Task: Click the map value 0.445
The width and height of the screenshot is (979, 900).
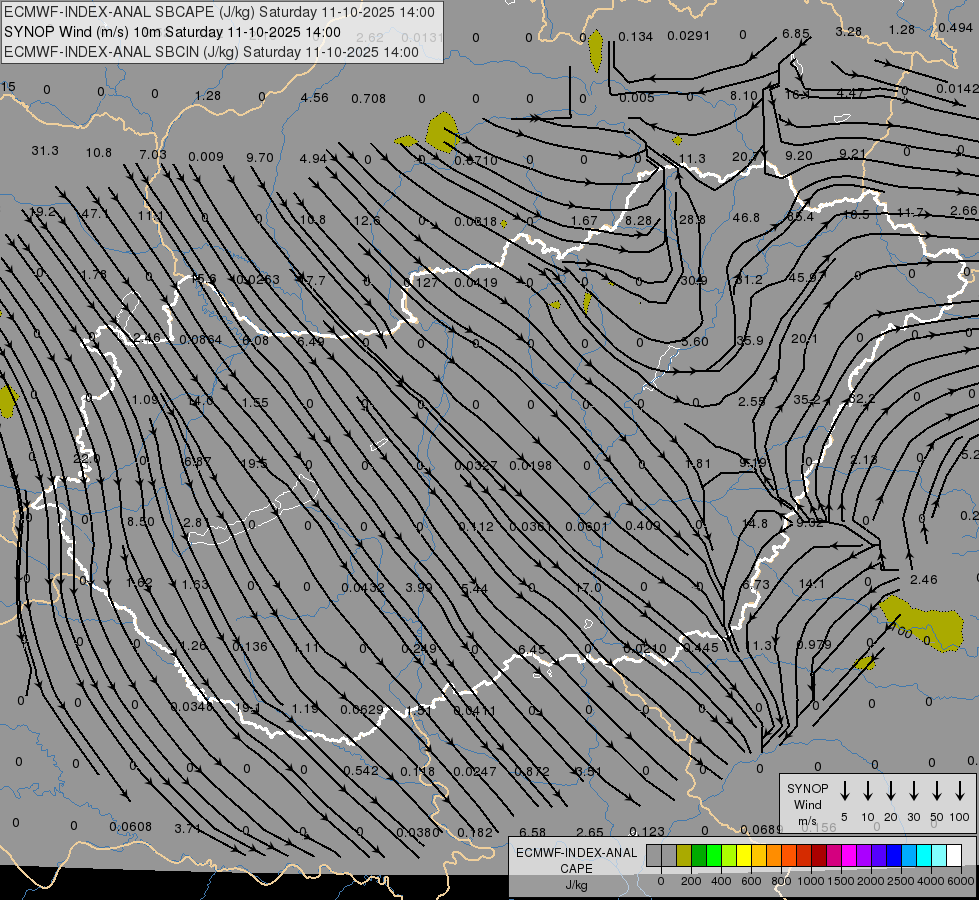Action: (x=701, y=648)
